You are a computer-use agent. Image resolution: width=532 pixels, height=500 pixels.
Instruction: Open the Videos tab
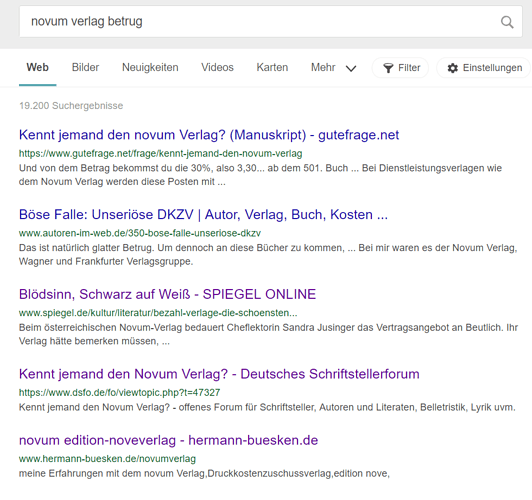tap(217, 68)
